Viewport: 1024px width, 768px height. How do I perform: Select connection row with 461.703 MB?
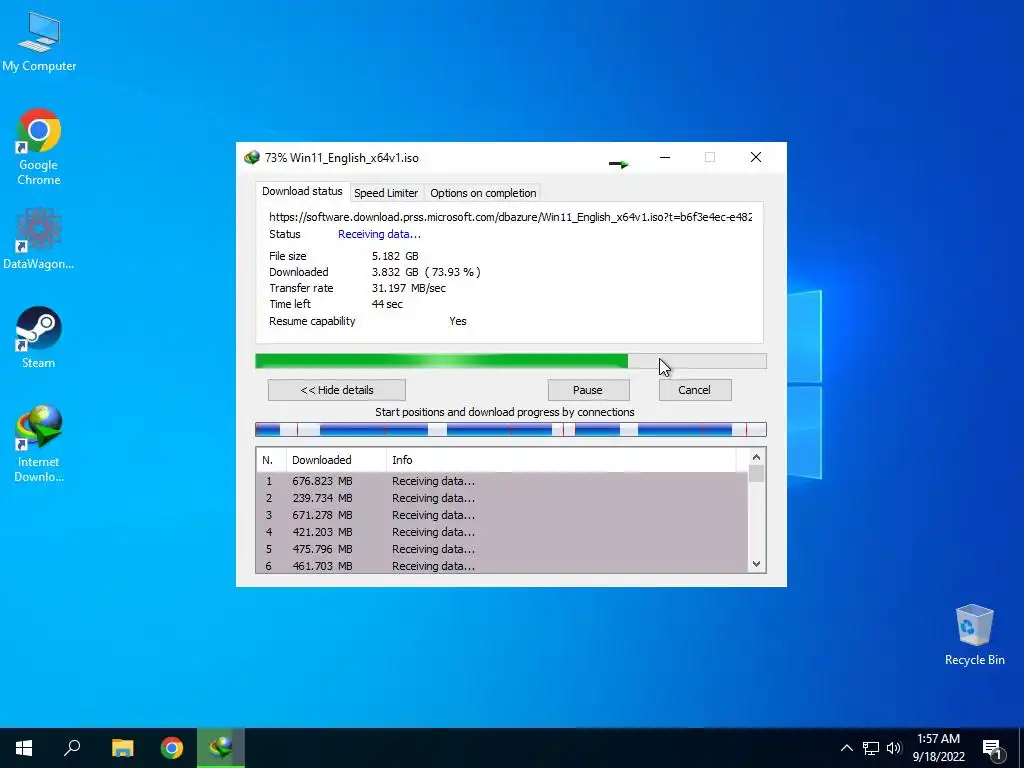[x=502, y=566]
